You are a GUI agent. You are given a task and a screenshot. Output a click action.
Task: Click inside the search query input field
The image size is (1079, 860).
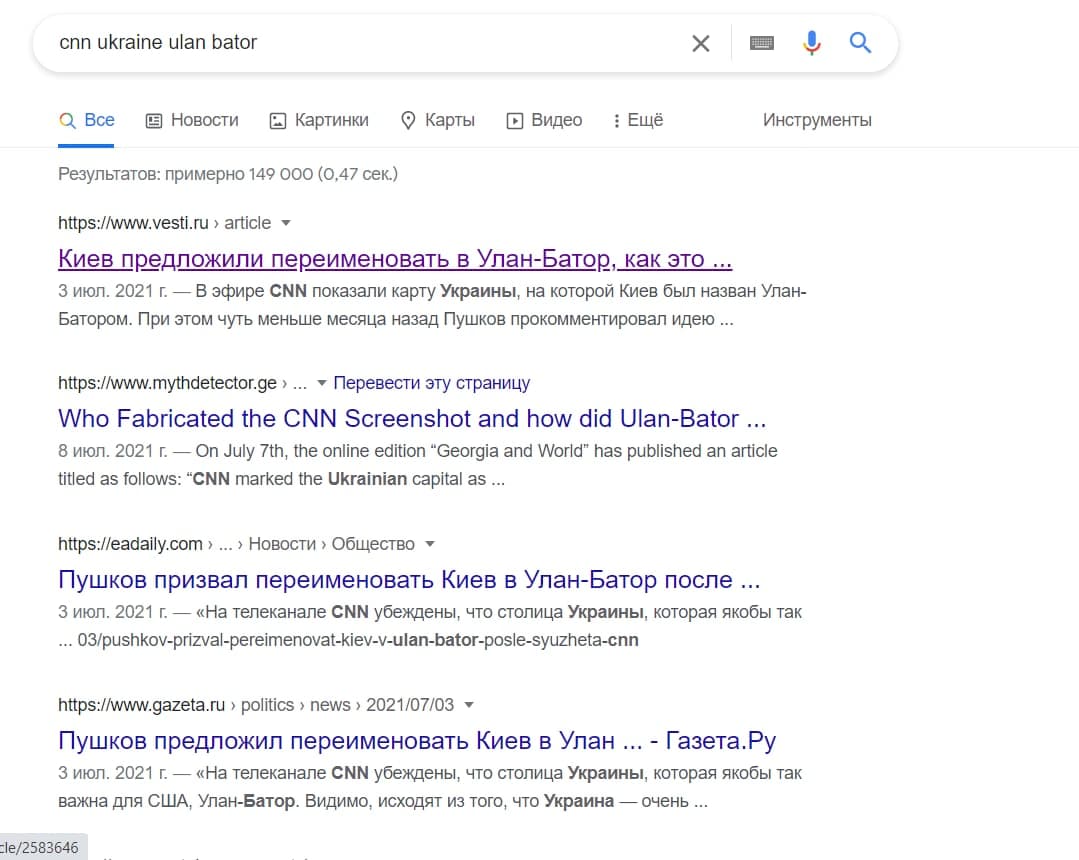pyautogui.click(x=300, y=43)
